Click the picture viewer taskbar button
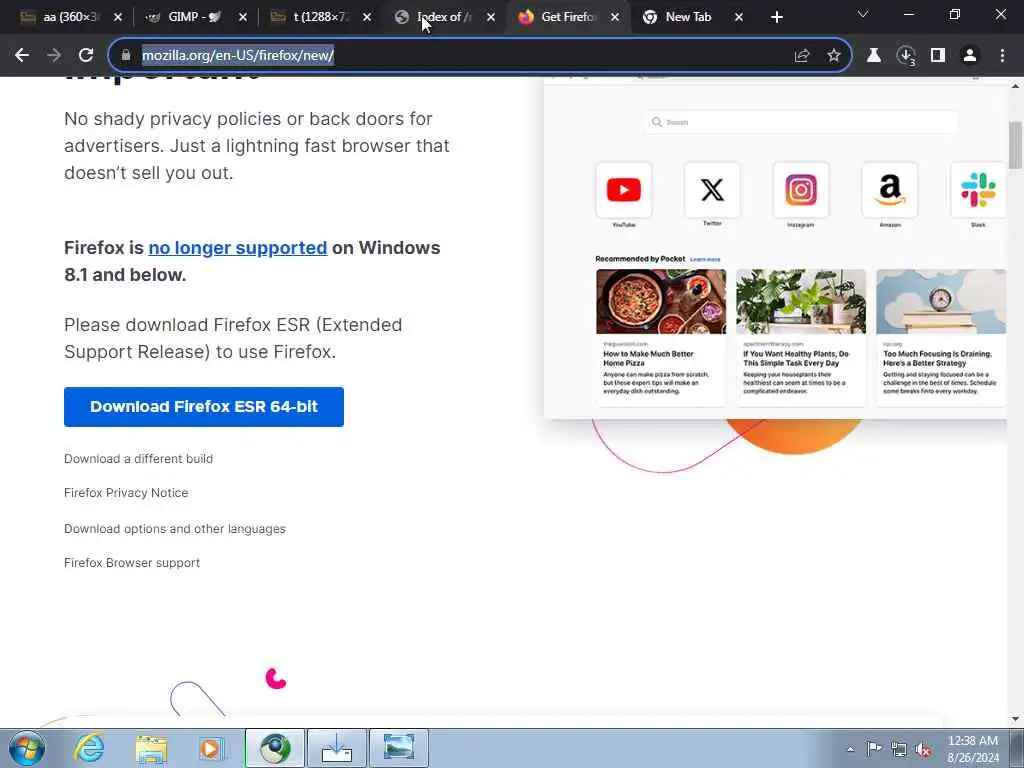The image size is (1024, 768). point(399,748)
